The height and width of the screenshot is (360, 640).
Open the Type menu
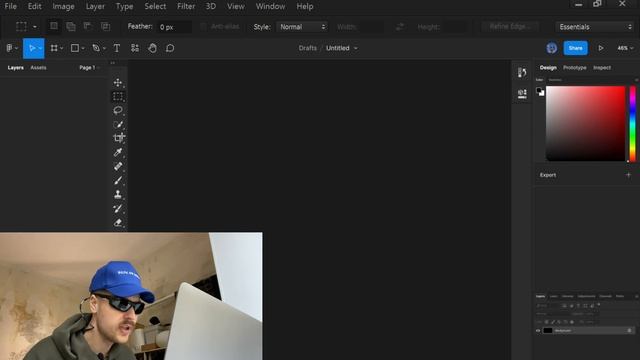click(124, 7)
